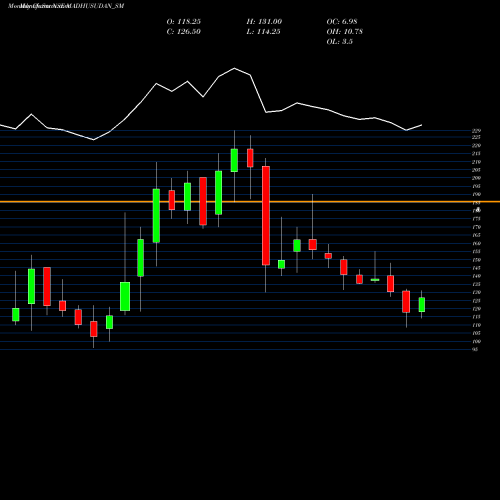
Task: Click the orange horizontal price level line
Action: (250, 202)
